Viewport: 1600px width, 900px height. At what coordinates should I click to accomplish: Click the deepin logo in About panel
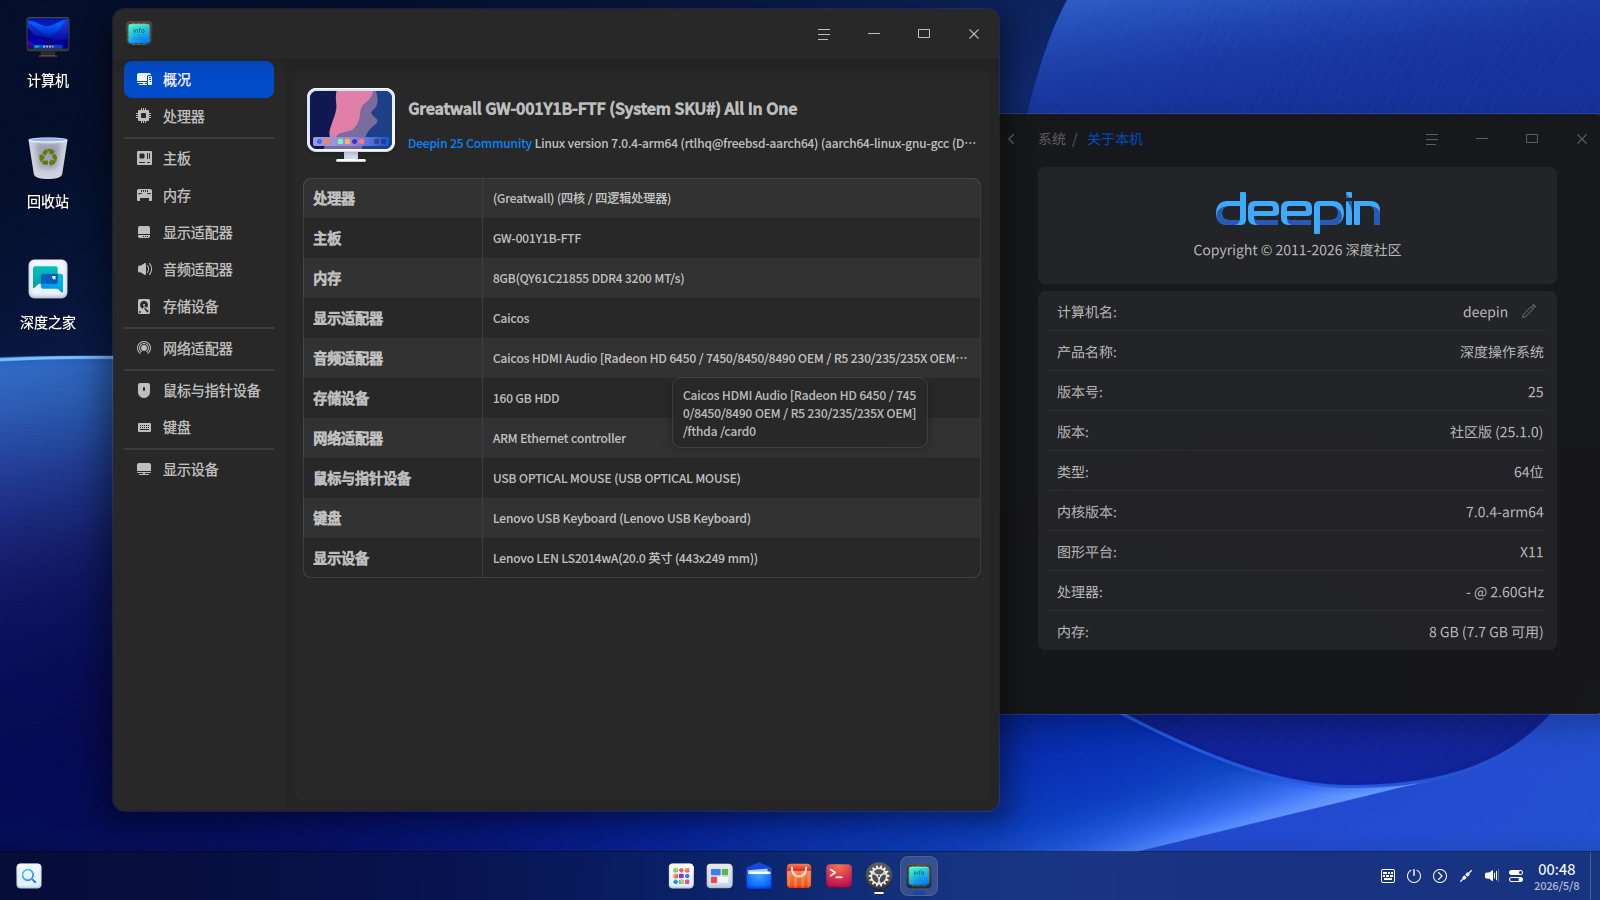click(x=1297, y=211)
